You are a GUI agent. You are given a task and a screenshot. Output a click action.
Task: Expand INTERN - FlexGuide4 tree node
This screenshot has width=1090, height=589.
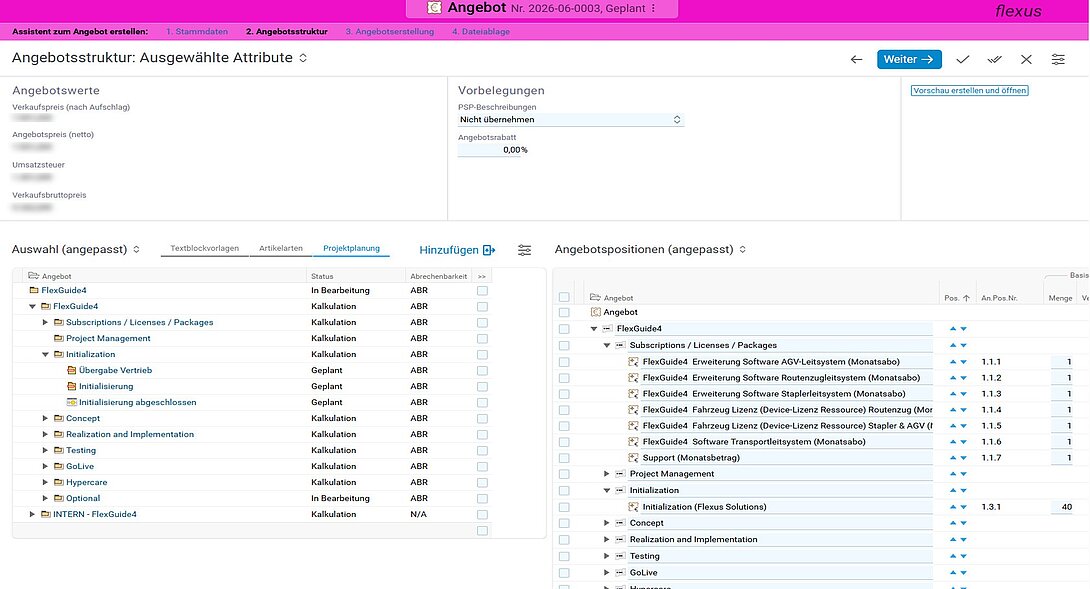[32, 515]
